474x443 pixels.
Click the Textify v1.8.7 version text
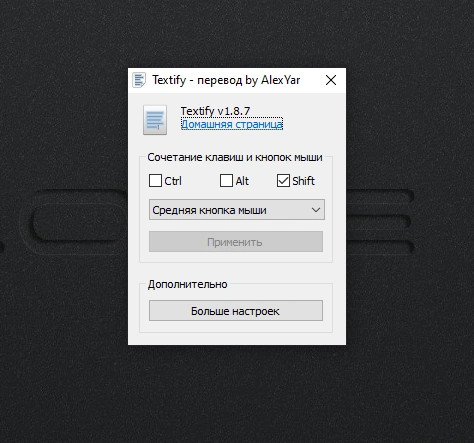[215, 111]
